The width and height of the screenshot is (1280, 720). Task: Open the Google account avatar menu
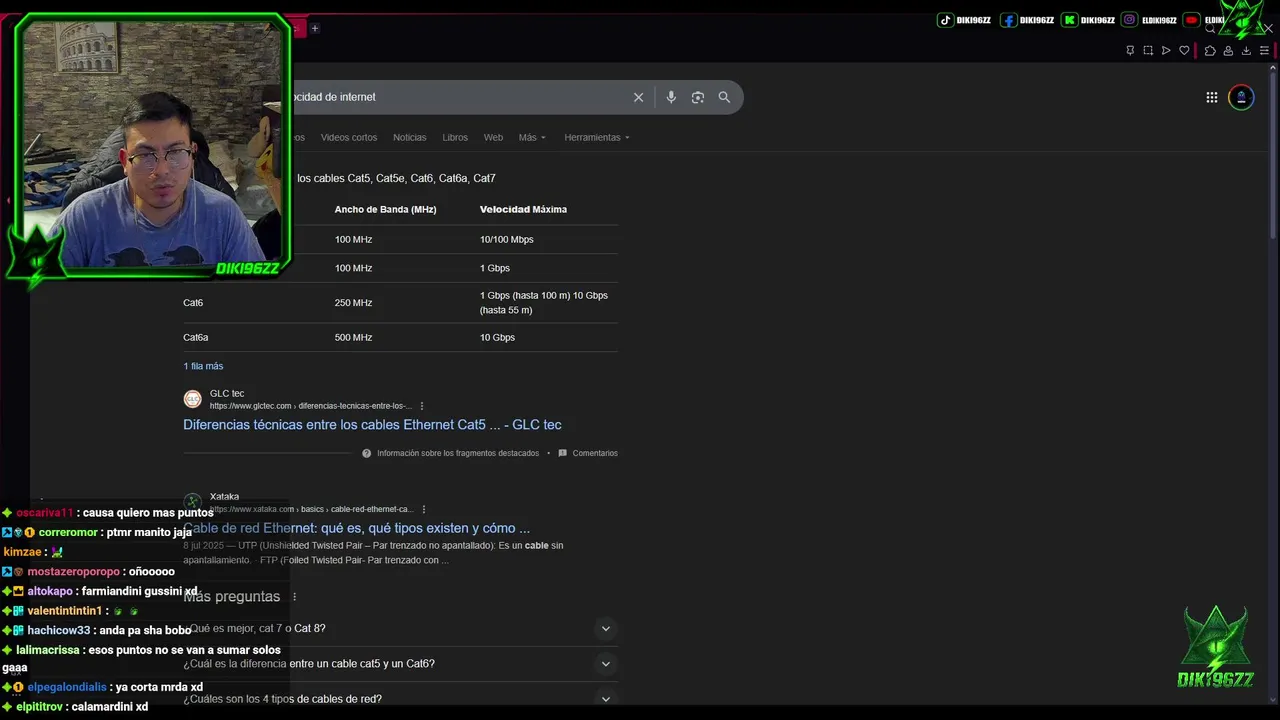click(x=1241, y=97)
